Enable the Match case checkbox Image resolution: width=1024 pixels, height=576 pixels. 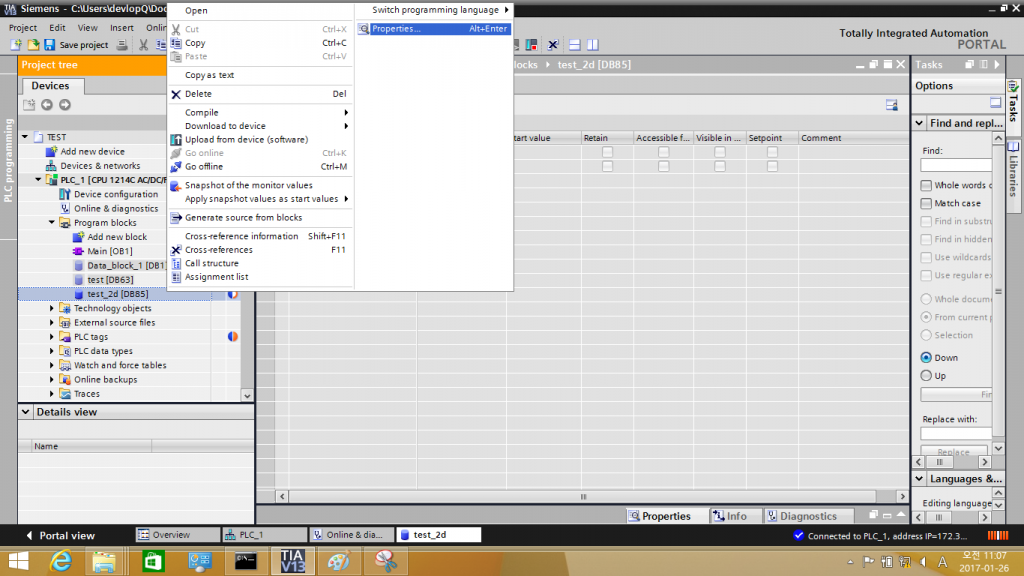point(926,204)
